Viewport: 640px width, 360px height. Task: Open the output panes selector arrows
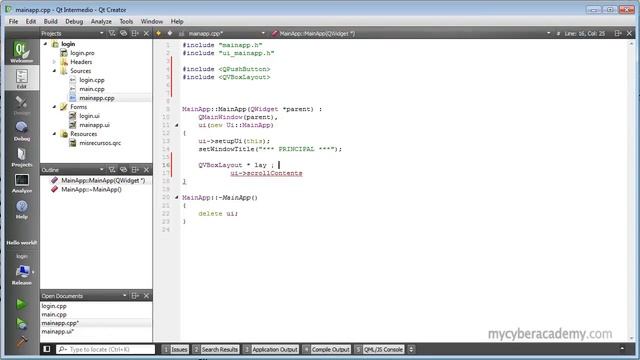click(411, 349)
